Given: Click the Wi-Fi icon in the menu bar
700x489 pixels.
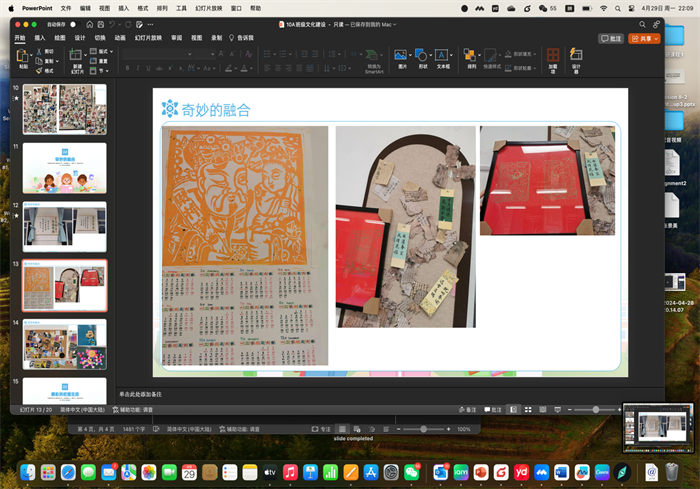Looking at the screenshot, I should pyautogui.click(x=604, y=8).
